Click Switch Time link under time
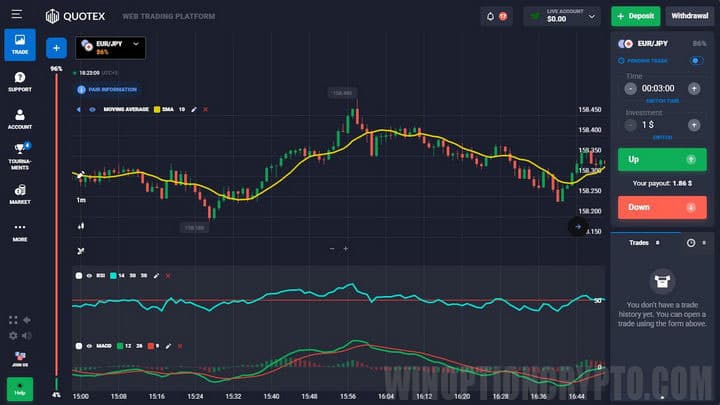This screenshot has height=405, width=720. pyautogui.click(x=662, y=101)
